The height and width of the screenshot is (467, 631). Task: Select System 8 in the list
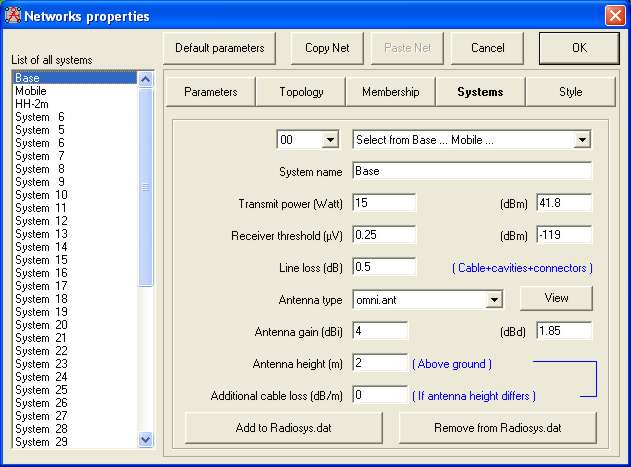(75, 169)
